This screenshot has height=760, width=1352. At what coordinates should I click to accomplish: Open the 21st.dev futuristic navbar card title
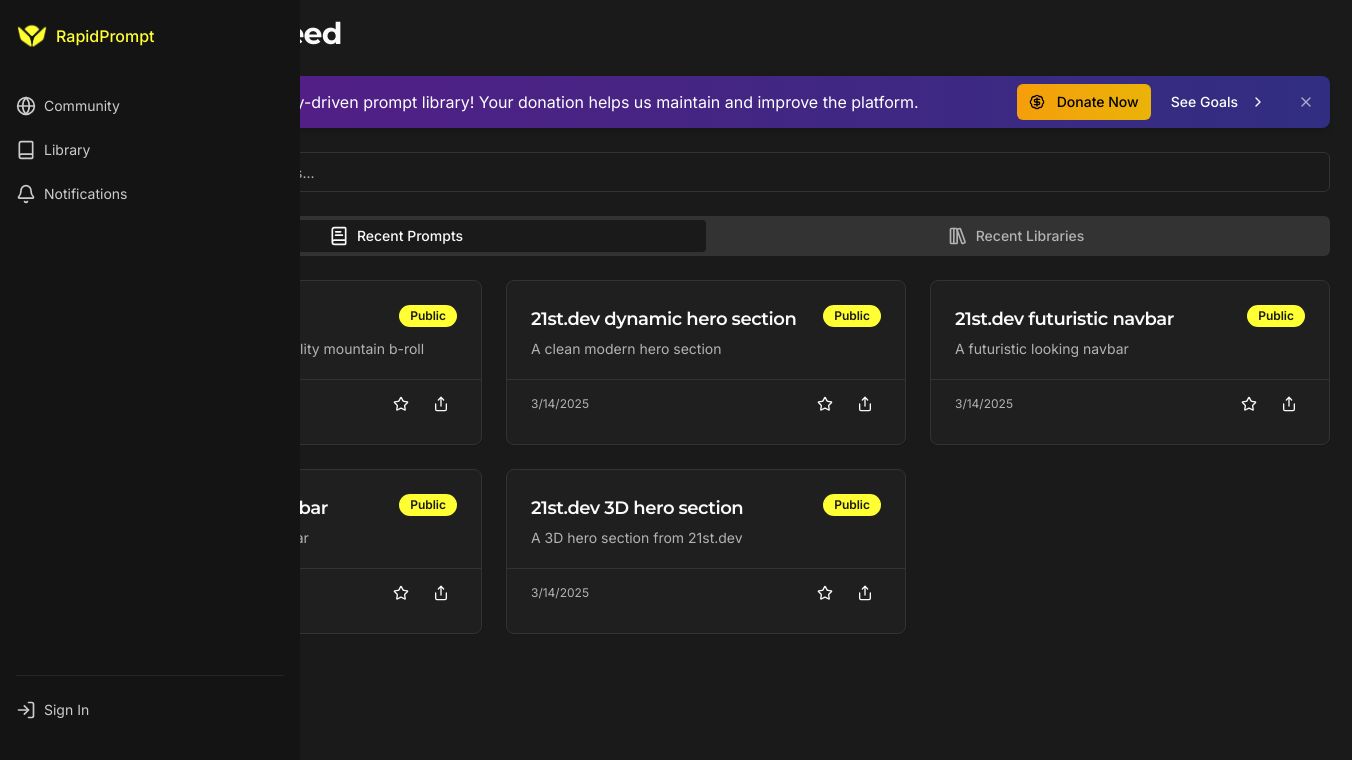[1064, 319]
